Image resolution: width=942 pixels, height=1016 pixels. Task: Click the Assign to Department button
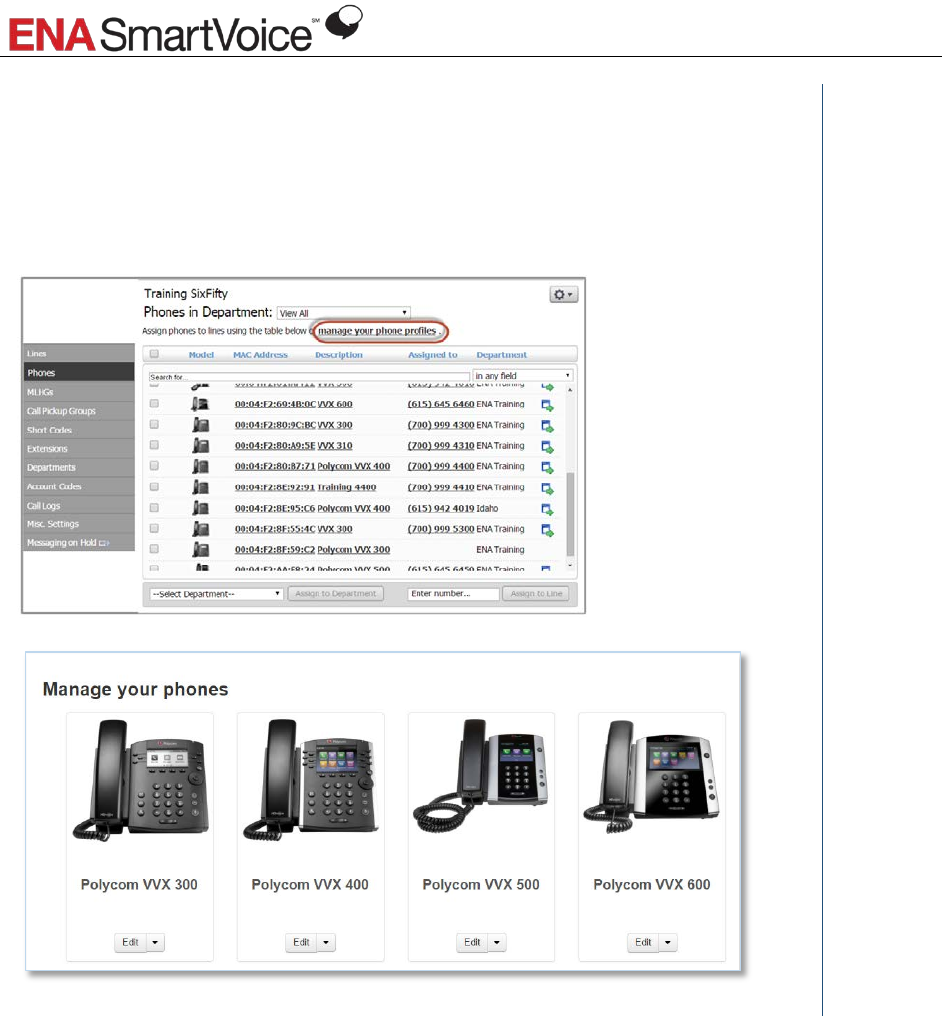pyautogui.click(x=336, y=594)
